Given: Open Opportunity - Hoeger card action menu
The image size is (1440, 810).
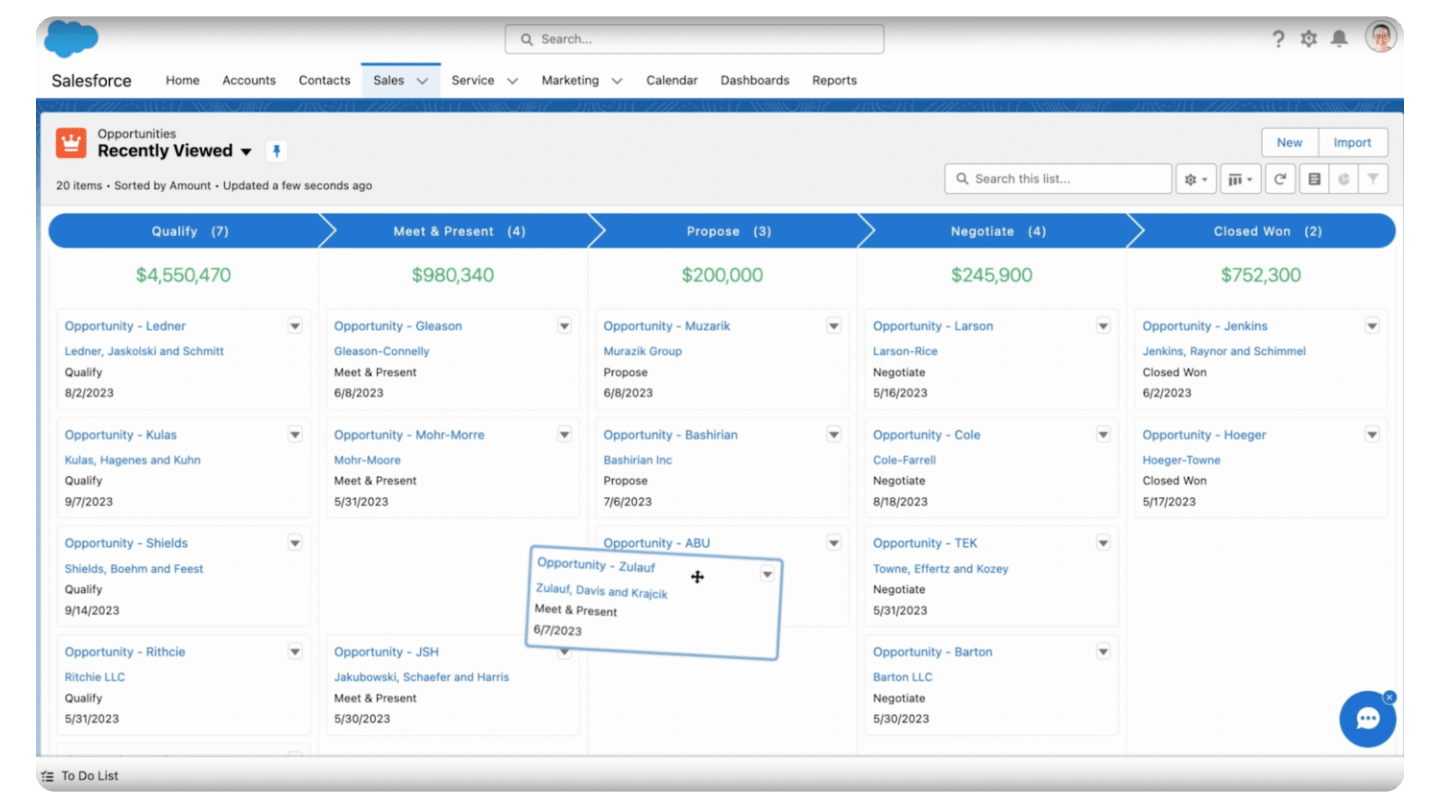Looking at the screenshot, I should [x=1372, y=435].
